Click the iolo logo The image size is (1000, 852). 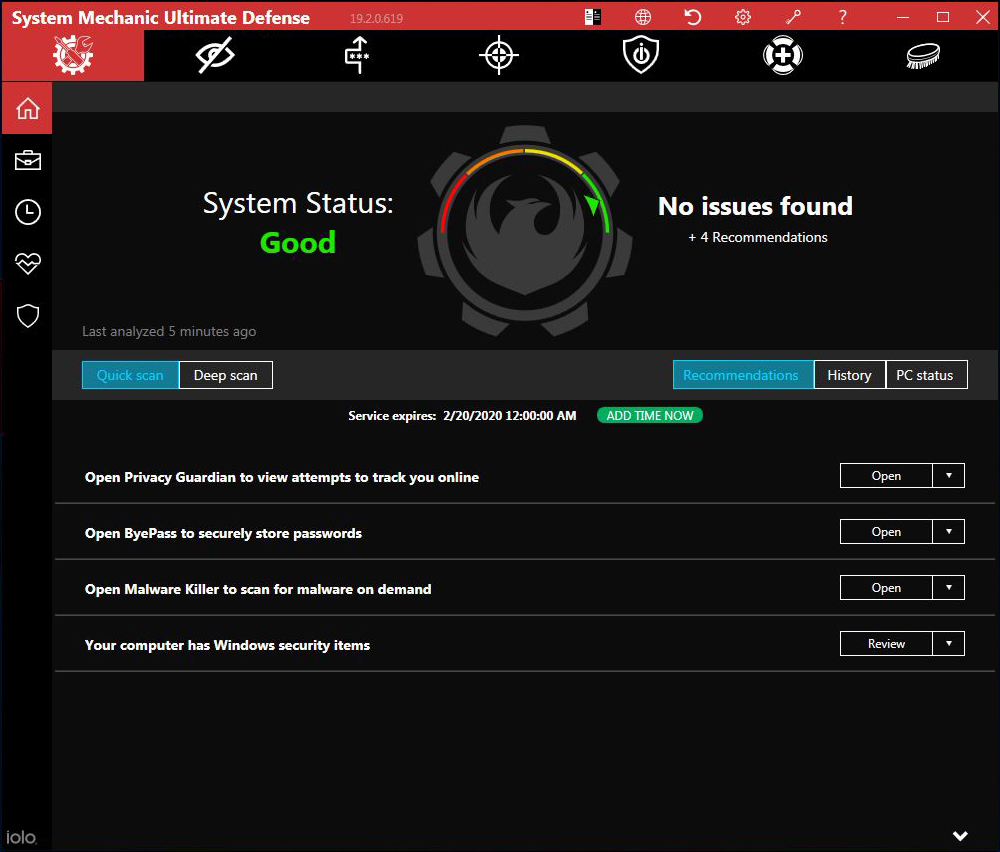21,837
